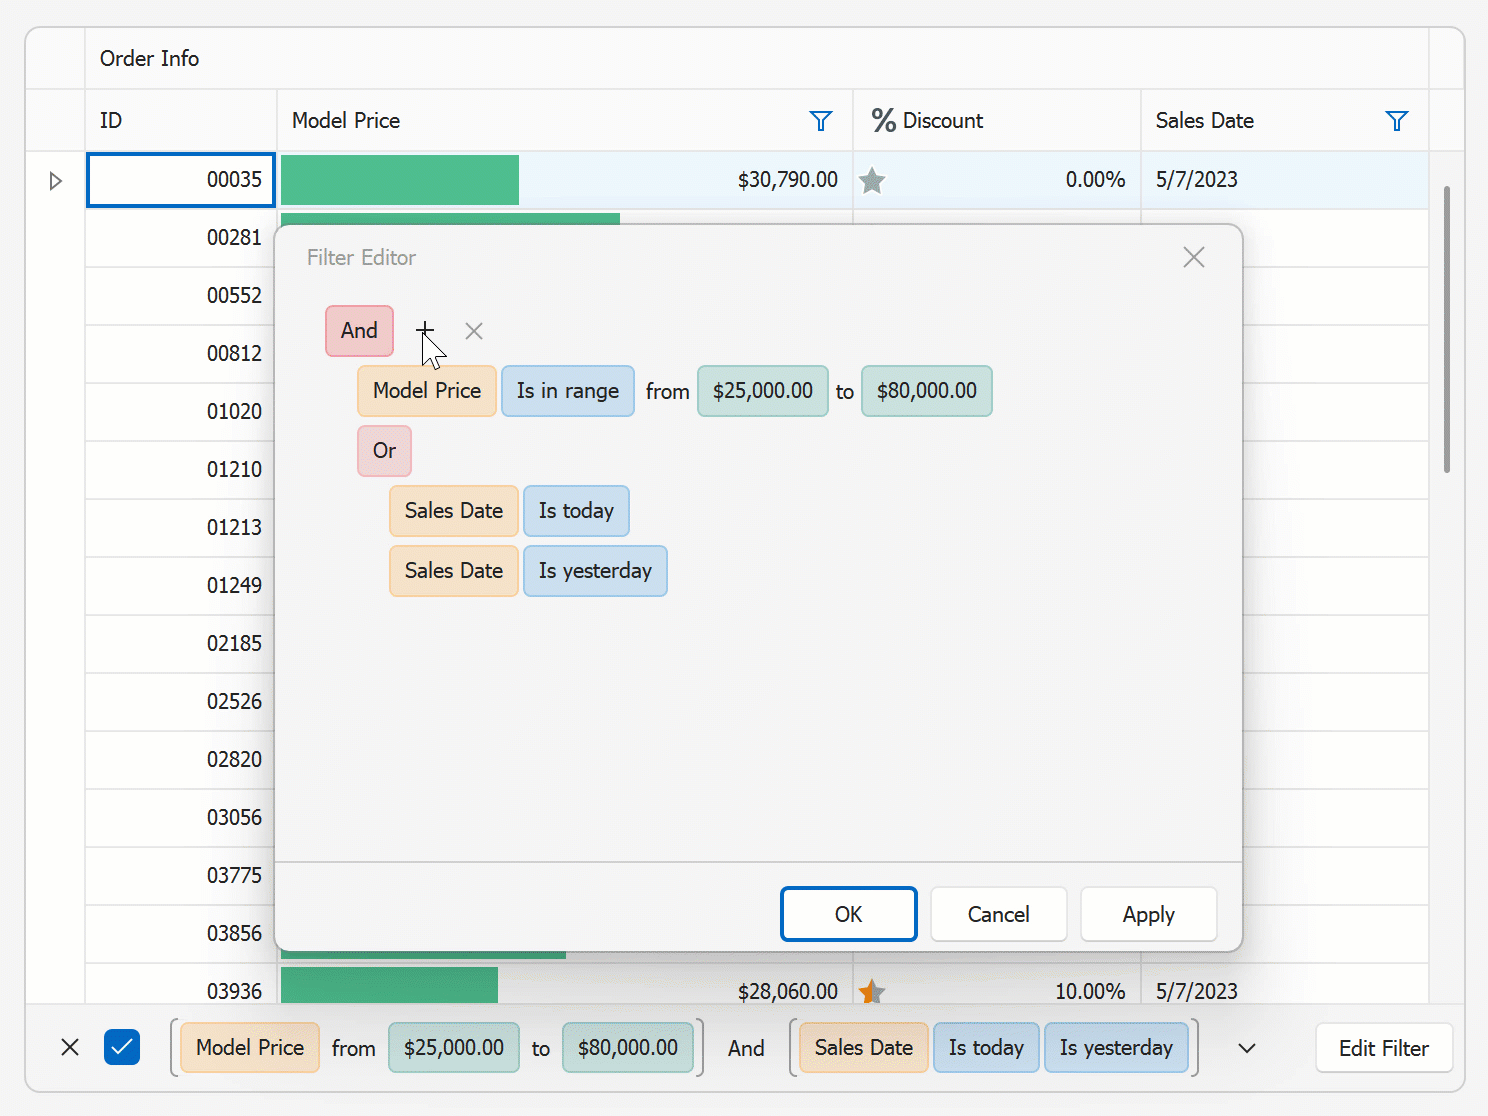Open Model Price field selector in the editor

426,391
